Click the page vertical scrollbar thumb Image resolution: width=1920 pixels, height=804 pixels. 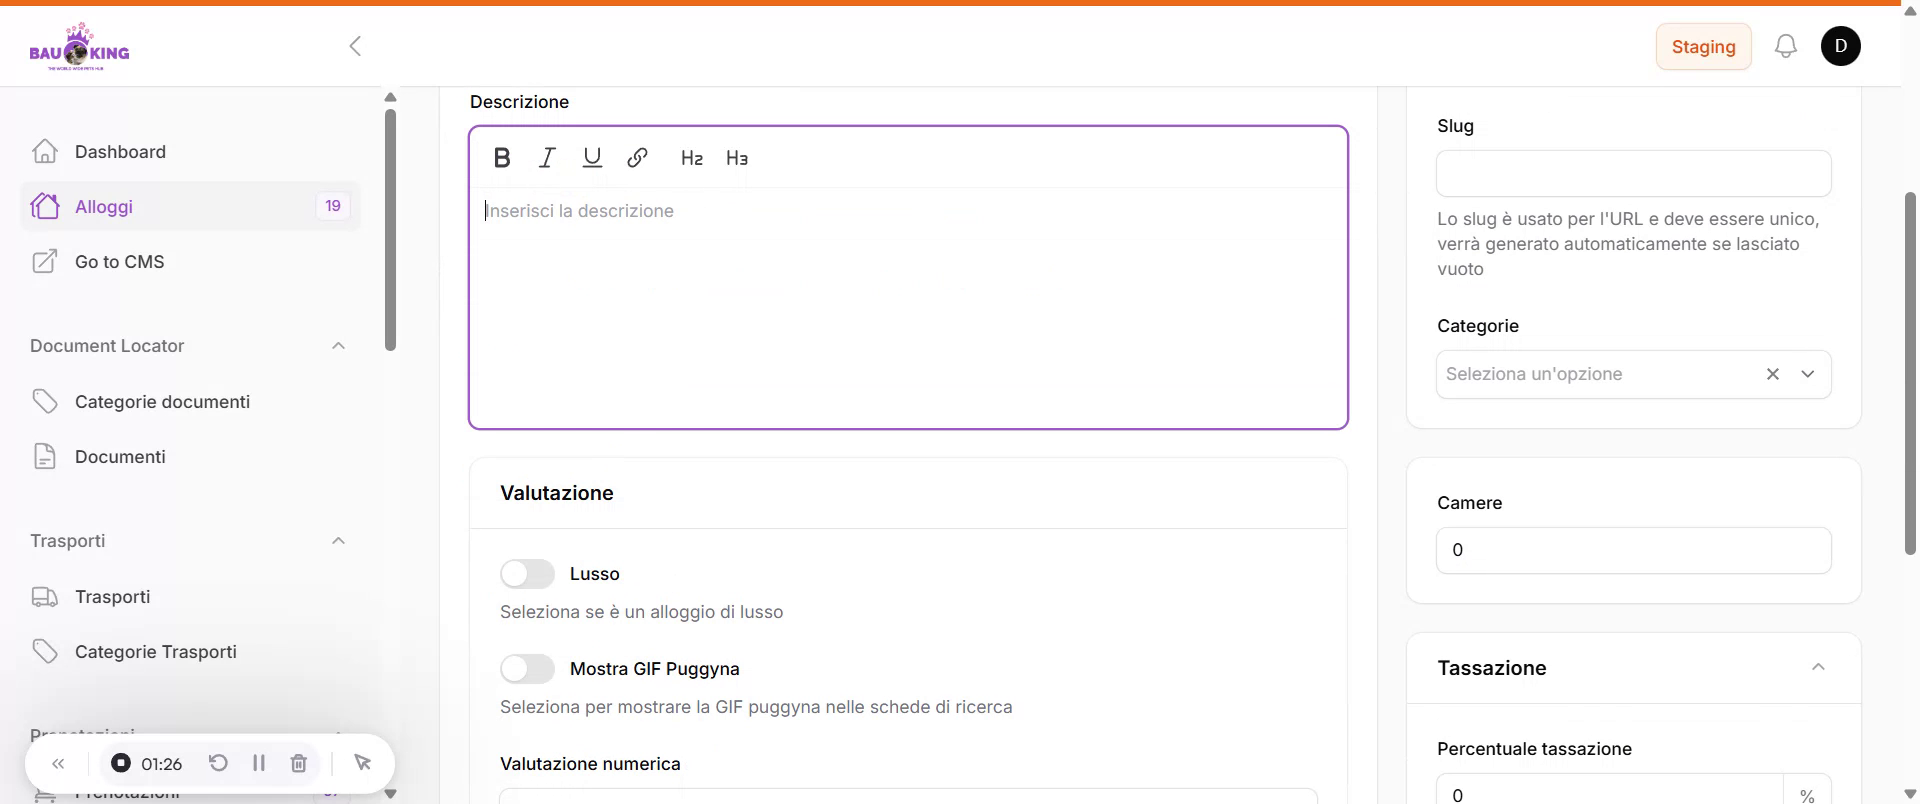pos(1910,373)
